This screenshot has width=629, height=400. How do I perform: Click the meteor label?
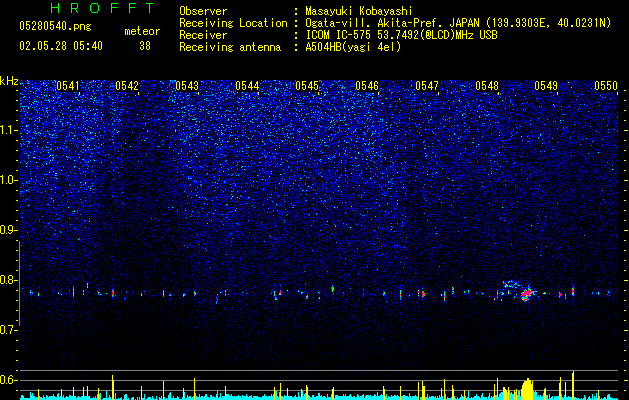tap(142, 31)
